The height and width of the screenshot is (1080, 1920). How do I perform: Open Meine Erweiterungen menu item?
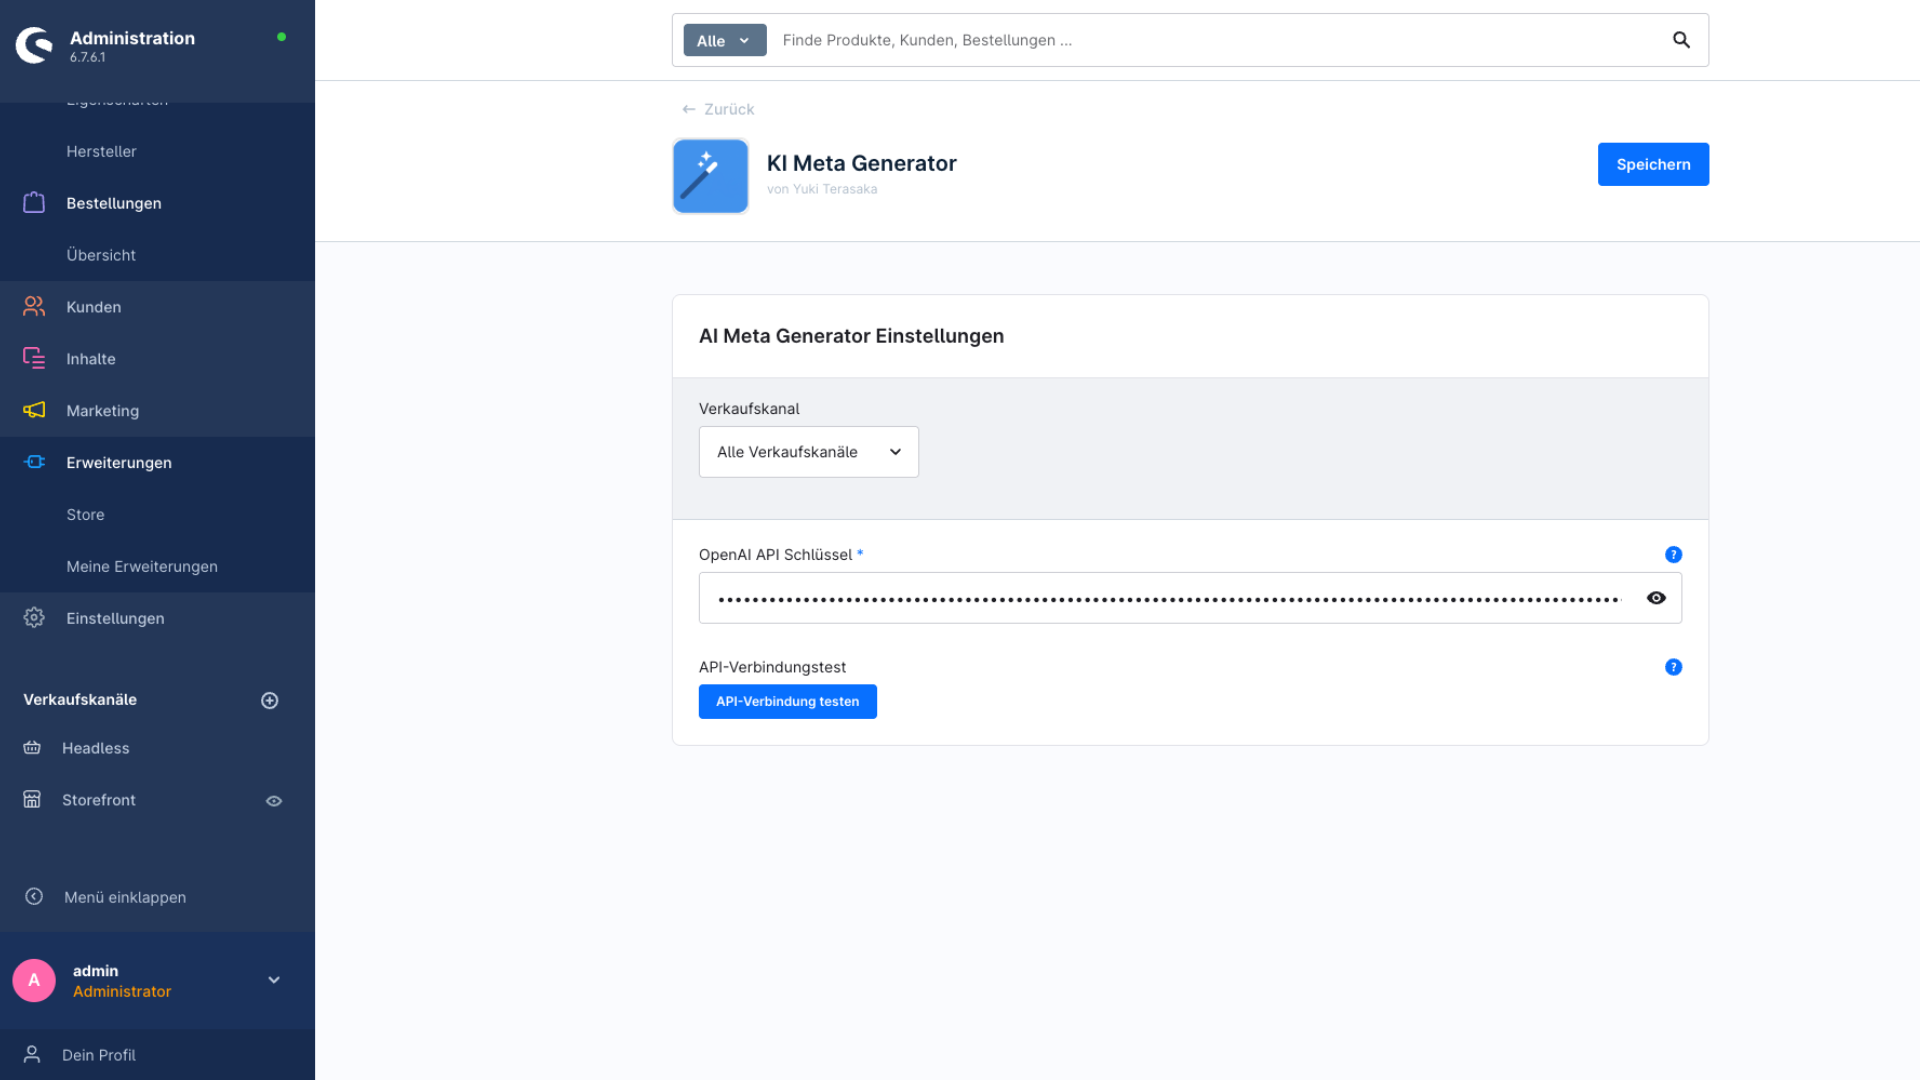[x=142, y=566]
